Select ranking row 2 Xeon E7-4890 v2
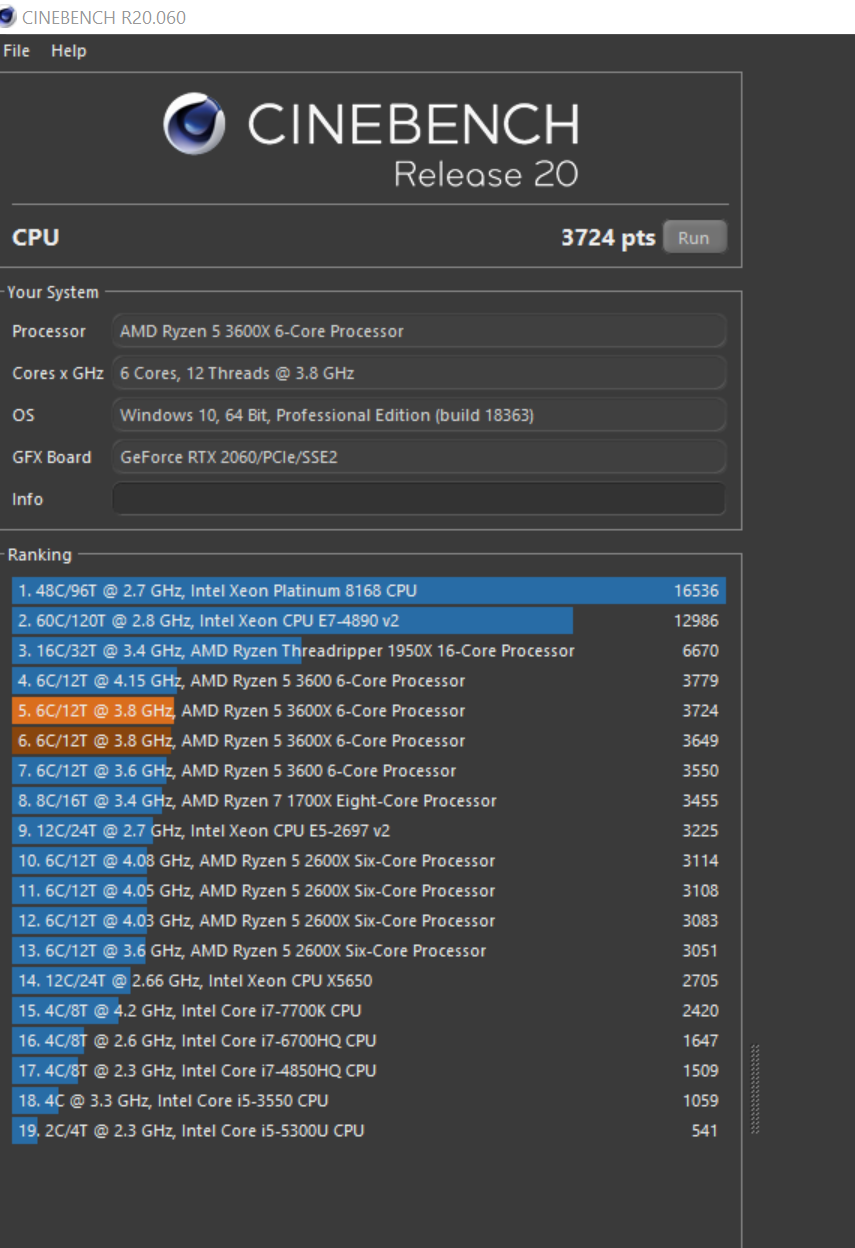 [369, 621]
